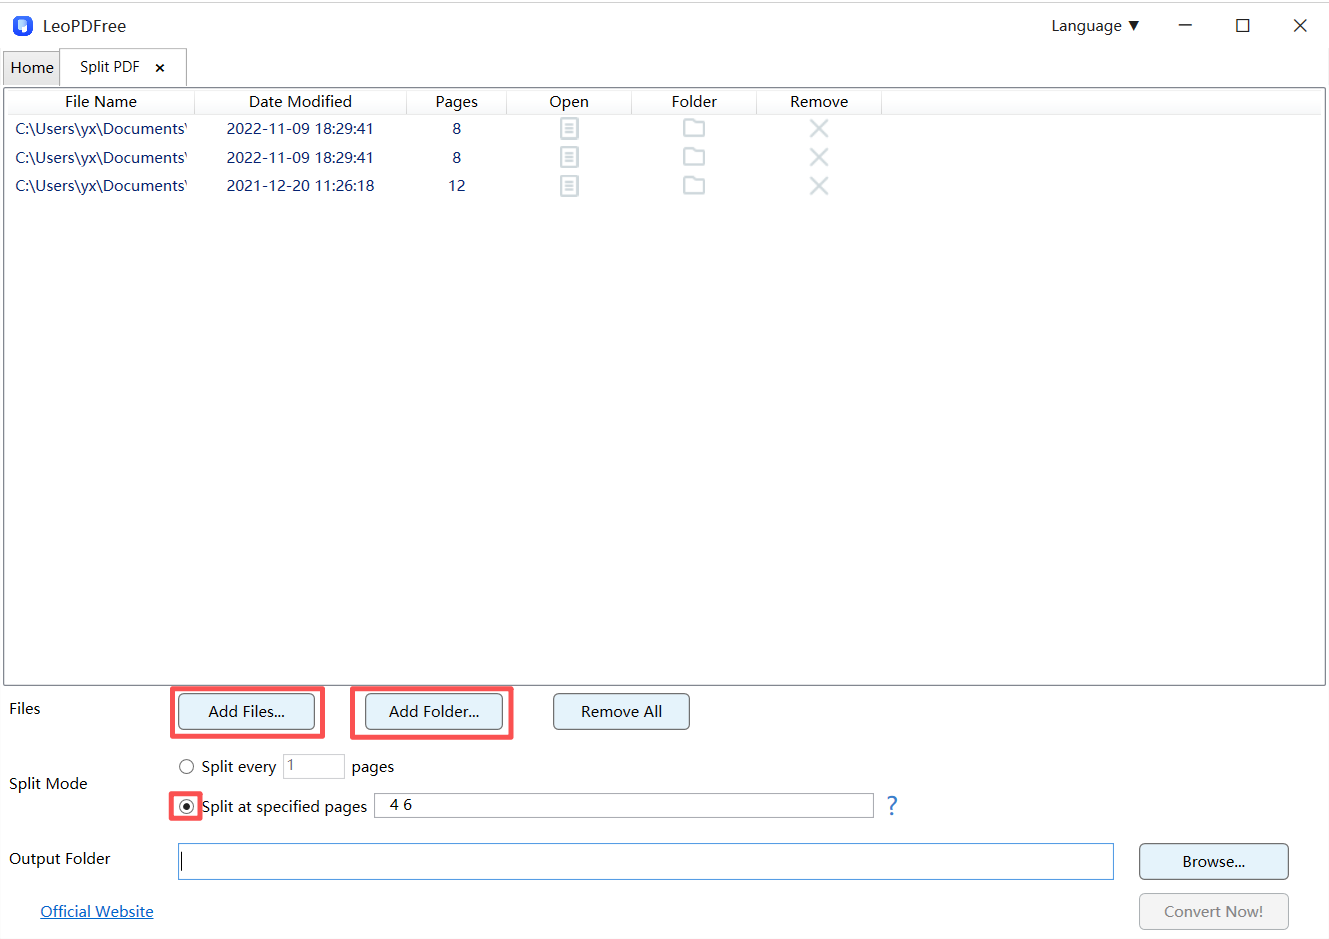Open folder of the 2021-12-20 file
Viewport: 1329px width, 939px height.
[694, 186]
